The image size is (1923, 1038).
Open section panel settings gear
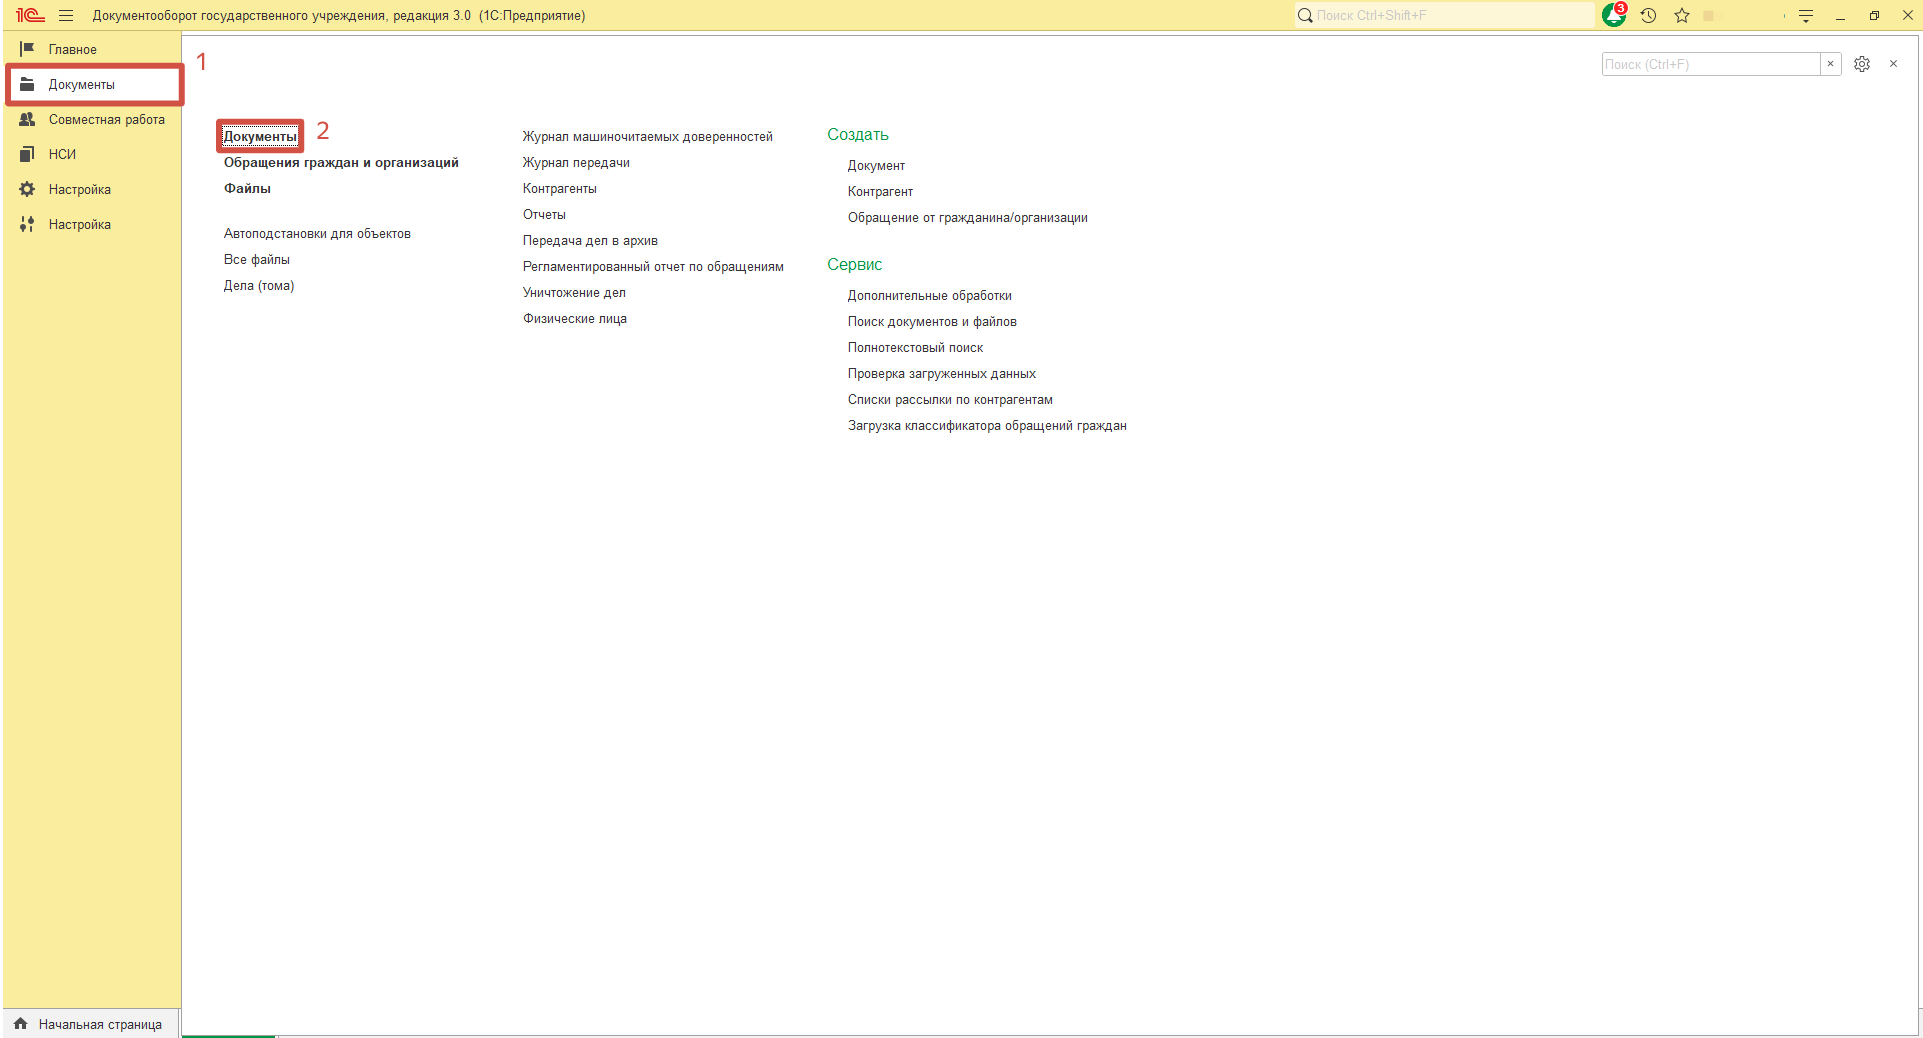point(1861,64)
